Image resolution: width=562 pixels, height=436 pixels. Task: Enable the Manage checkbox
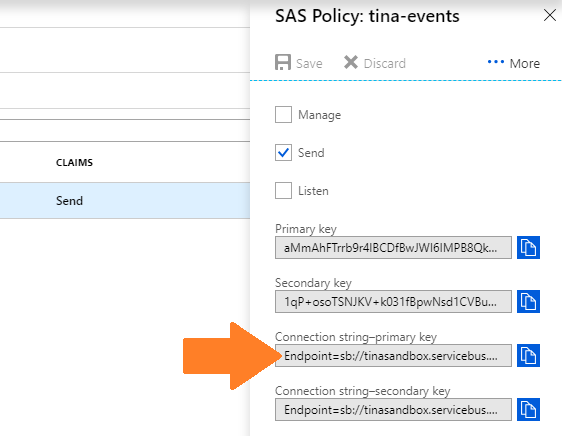tap(283, 114)
